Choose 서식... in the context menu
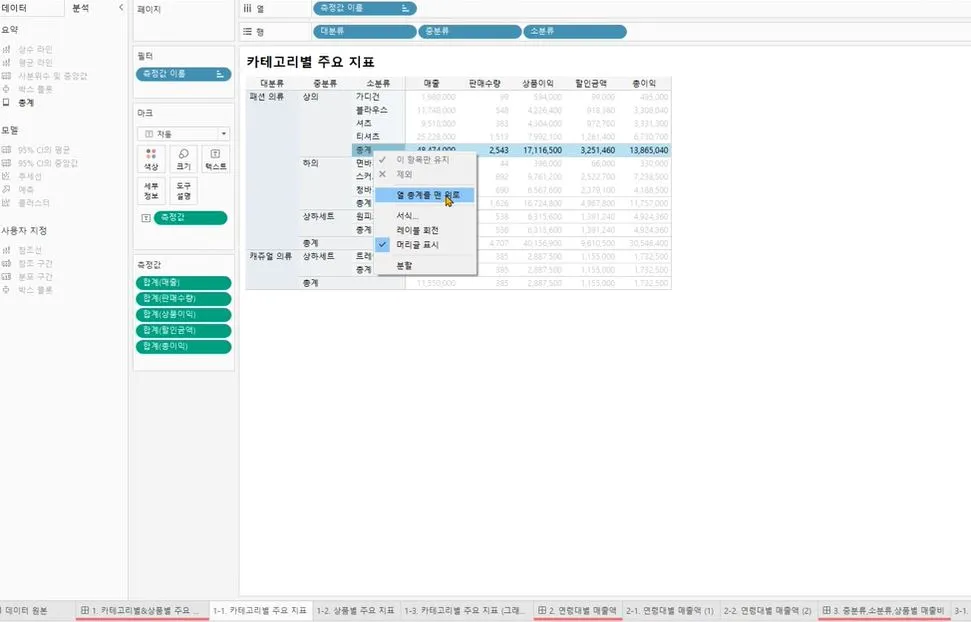The image size is (971, 622). pos(425,216)
